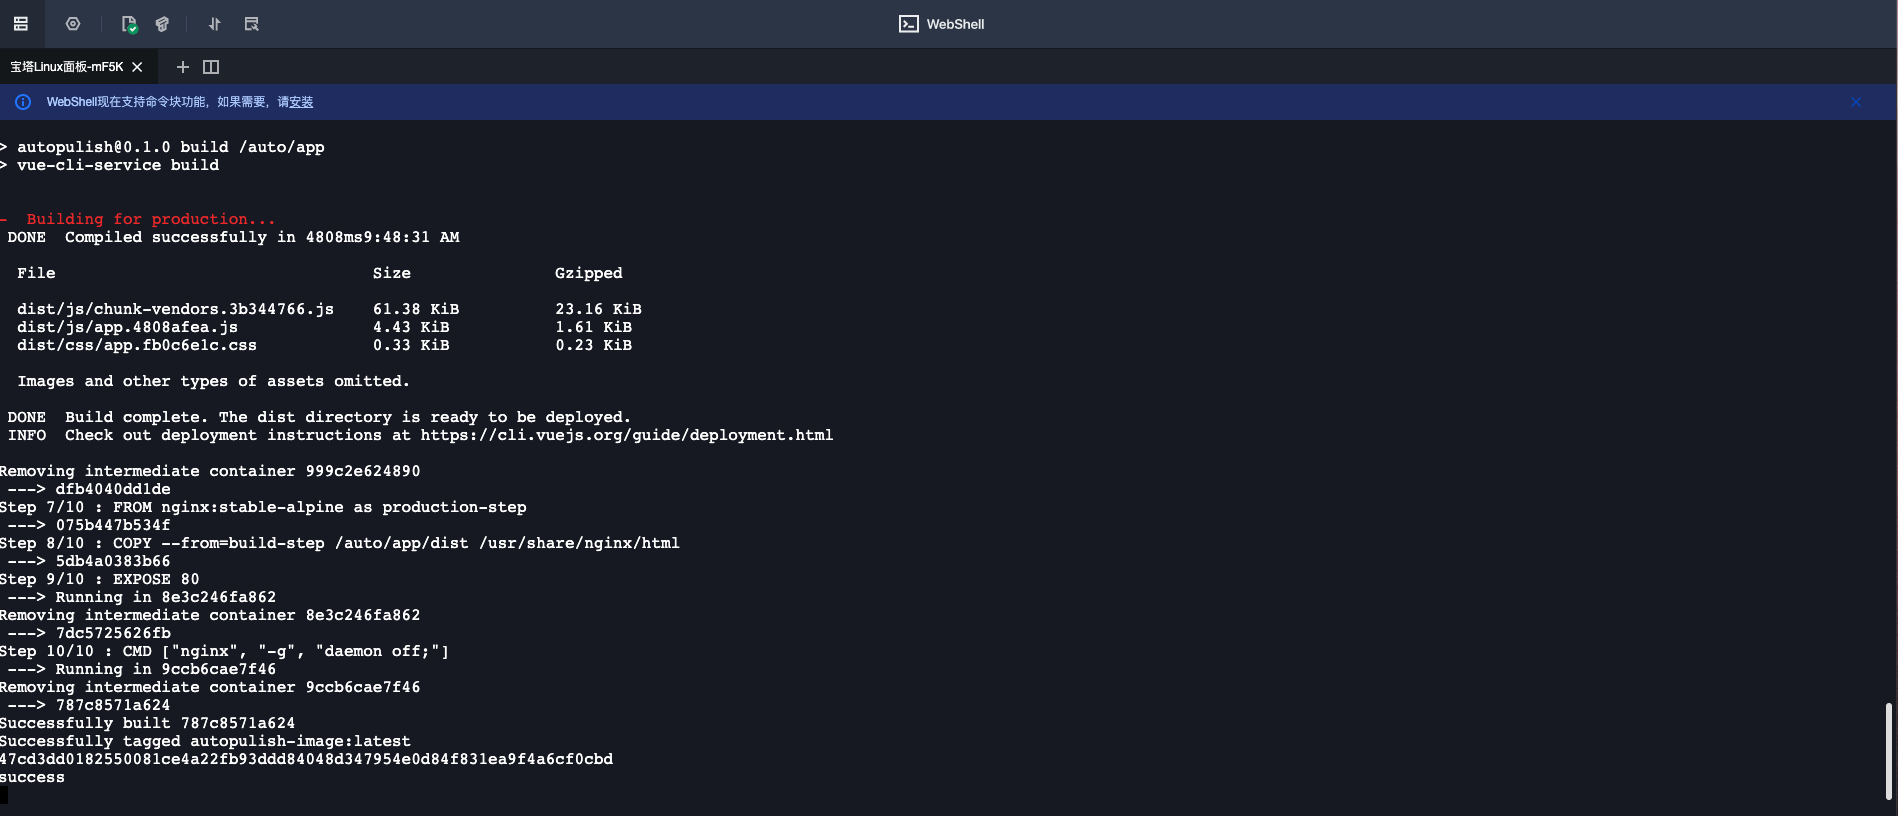Open the hexagon settings icon

pos(73,24)
